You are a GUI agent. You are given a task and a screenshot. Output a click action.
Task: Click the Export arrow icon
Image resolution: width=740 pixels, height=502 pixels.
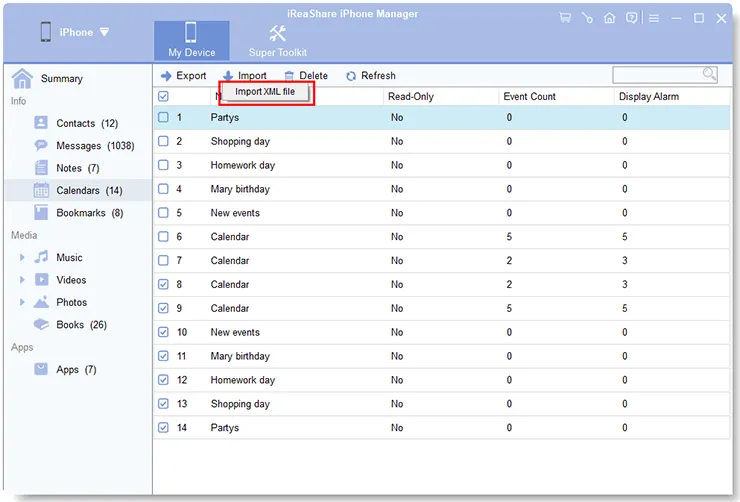click(166, 75)
